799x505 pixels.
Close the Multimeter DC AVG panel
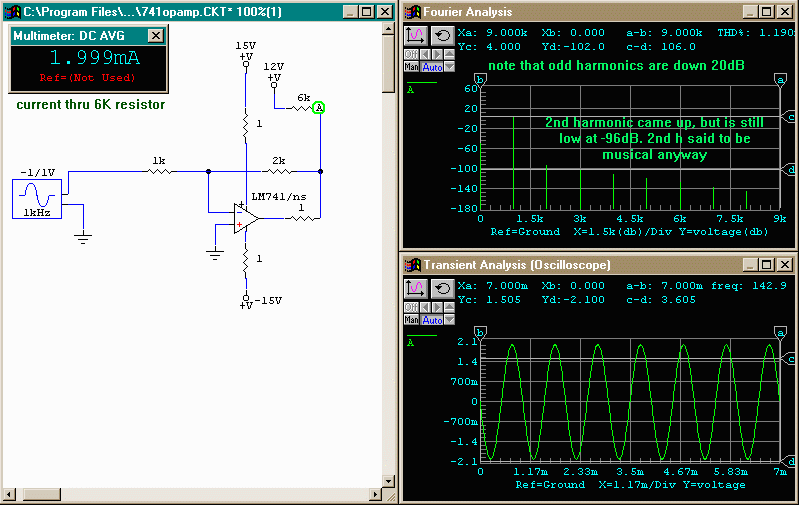click(x=155, y=35)
